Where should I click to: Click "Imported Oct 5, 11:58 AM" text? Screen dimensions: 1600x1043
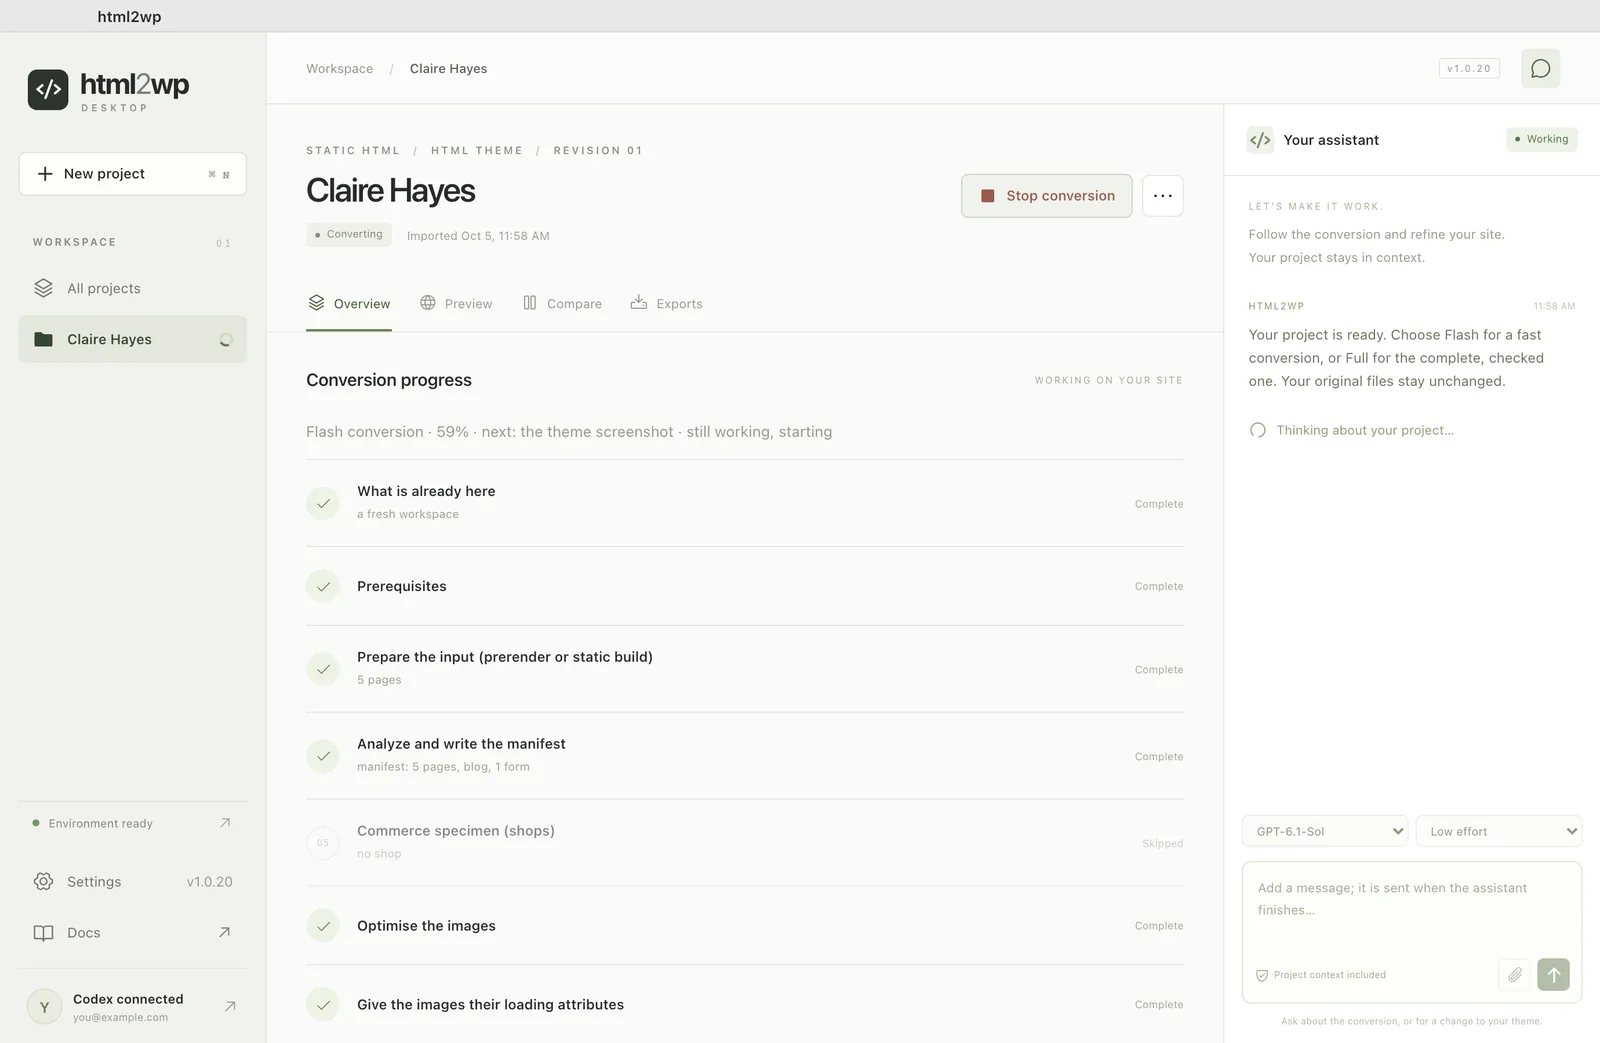(x=478, y=236)
